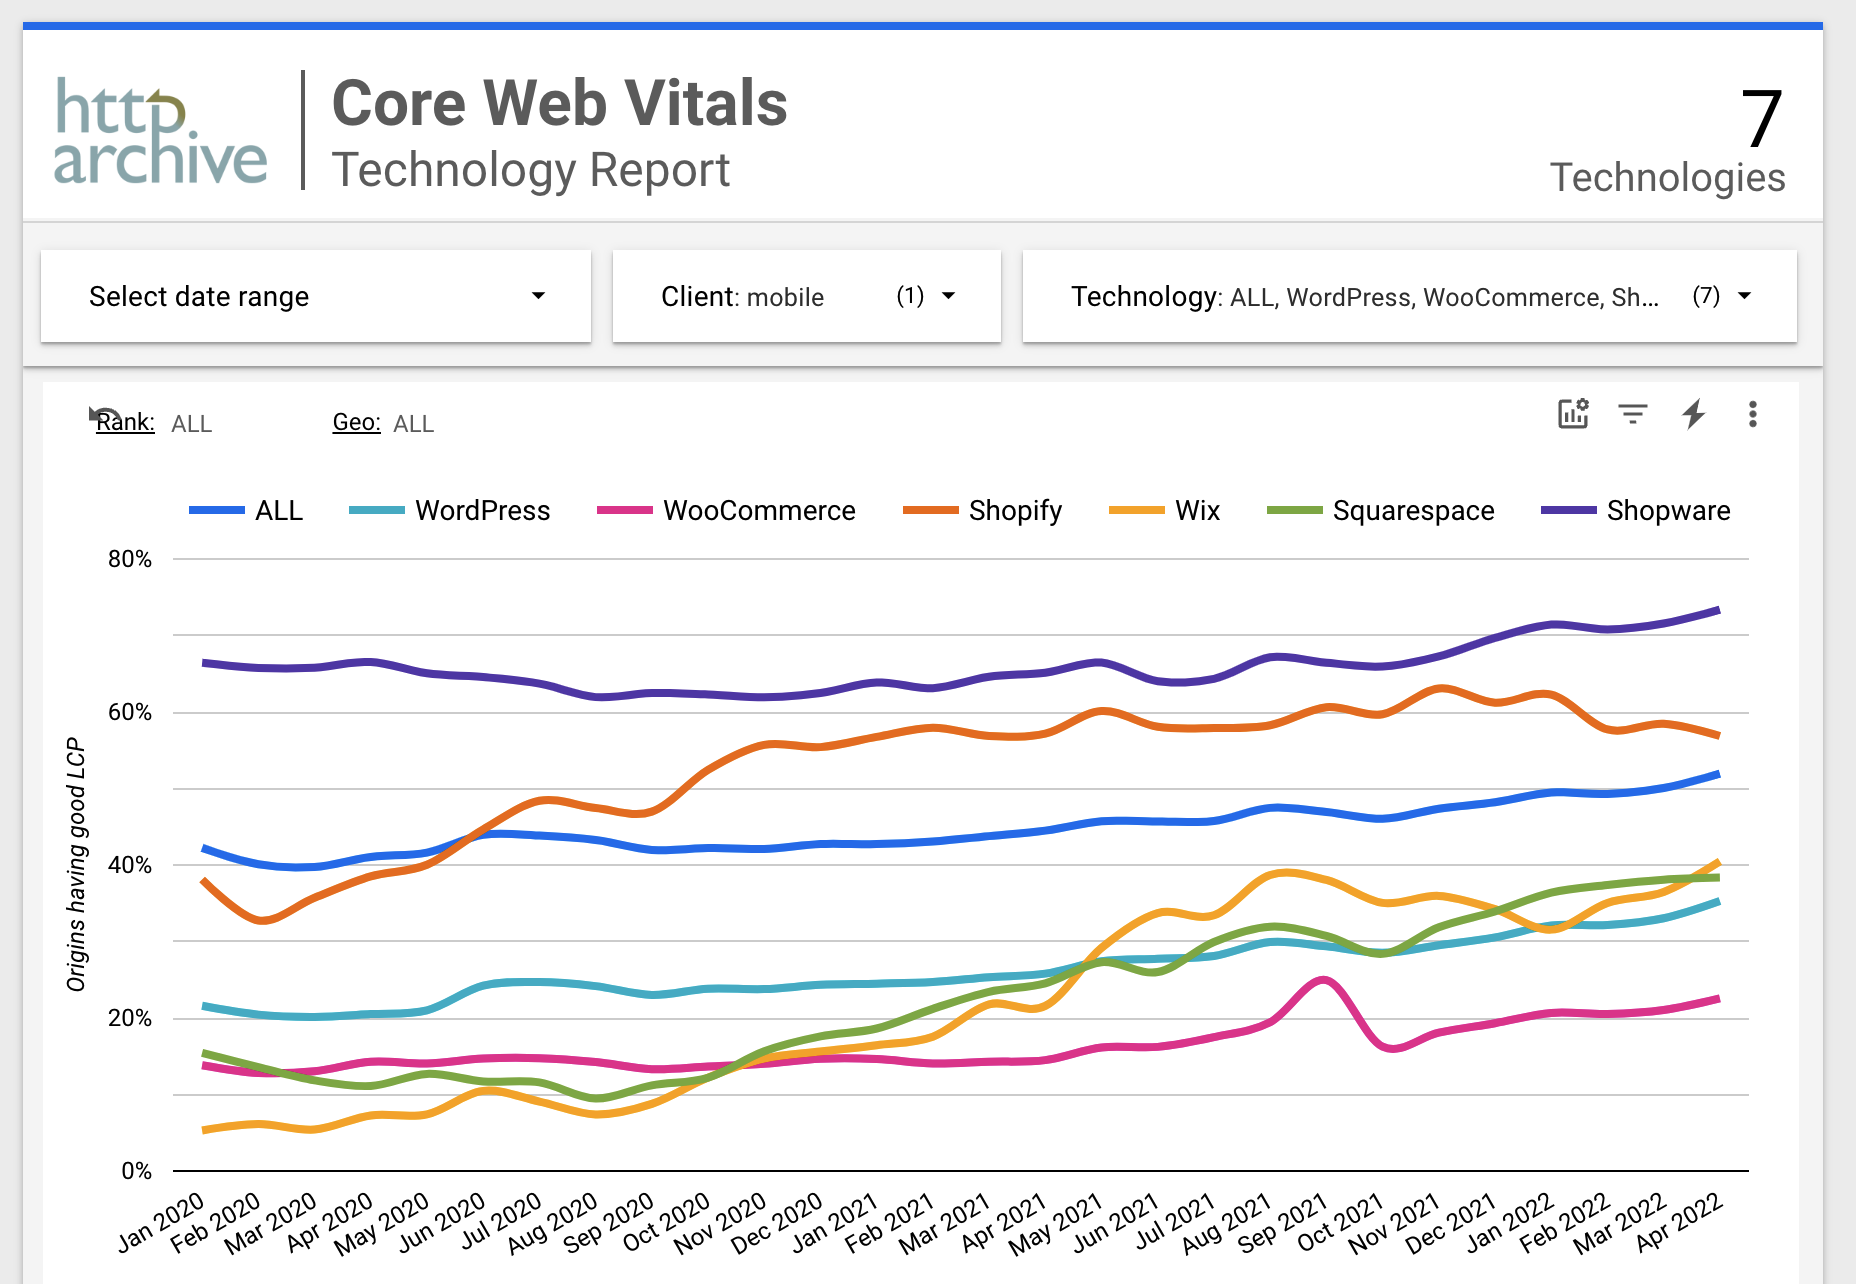Toggle the Shopify legend entry
This screenshot has height=1284, width=1856.
coord(982,510)
